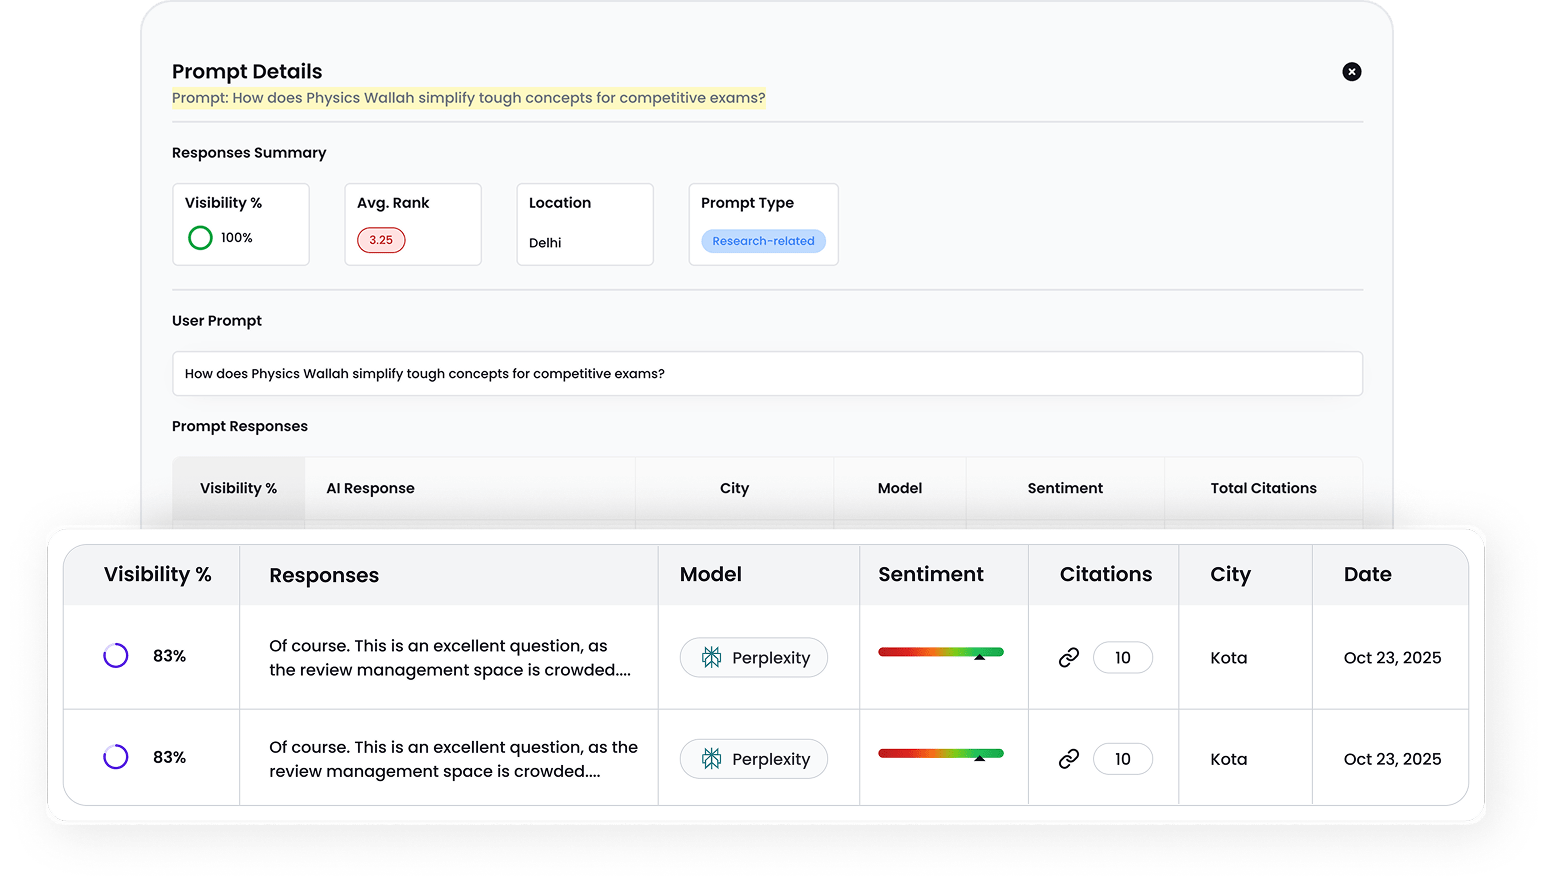Open the first response text preview
Viewport: 1548px width, 887px height.
[x=449, y=658]
